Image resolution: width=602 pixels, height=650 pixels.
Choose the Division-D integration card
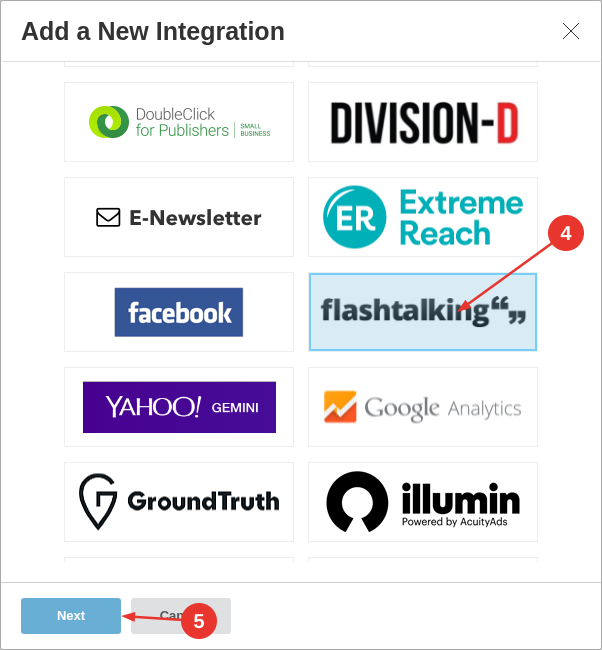[x=423, y=122]
